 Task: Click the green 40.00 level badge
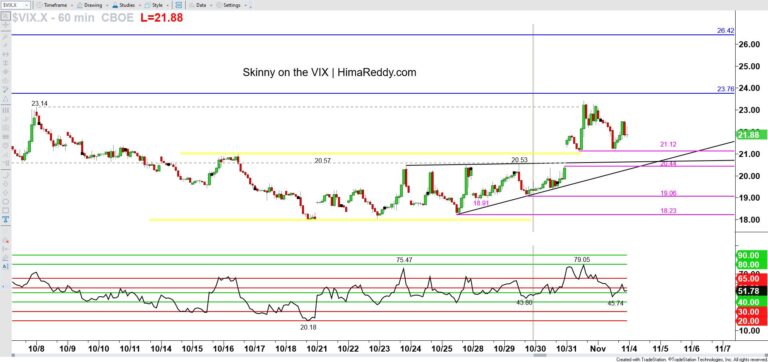(751, 302)
